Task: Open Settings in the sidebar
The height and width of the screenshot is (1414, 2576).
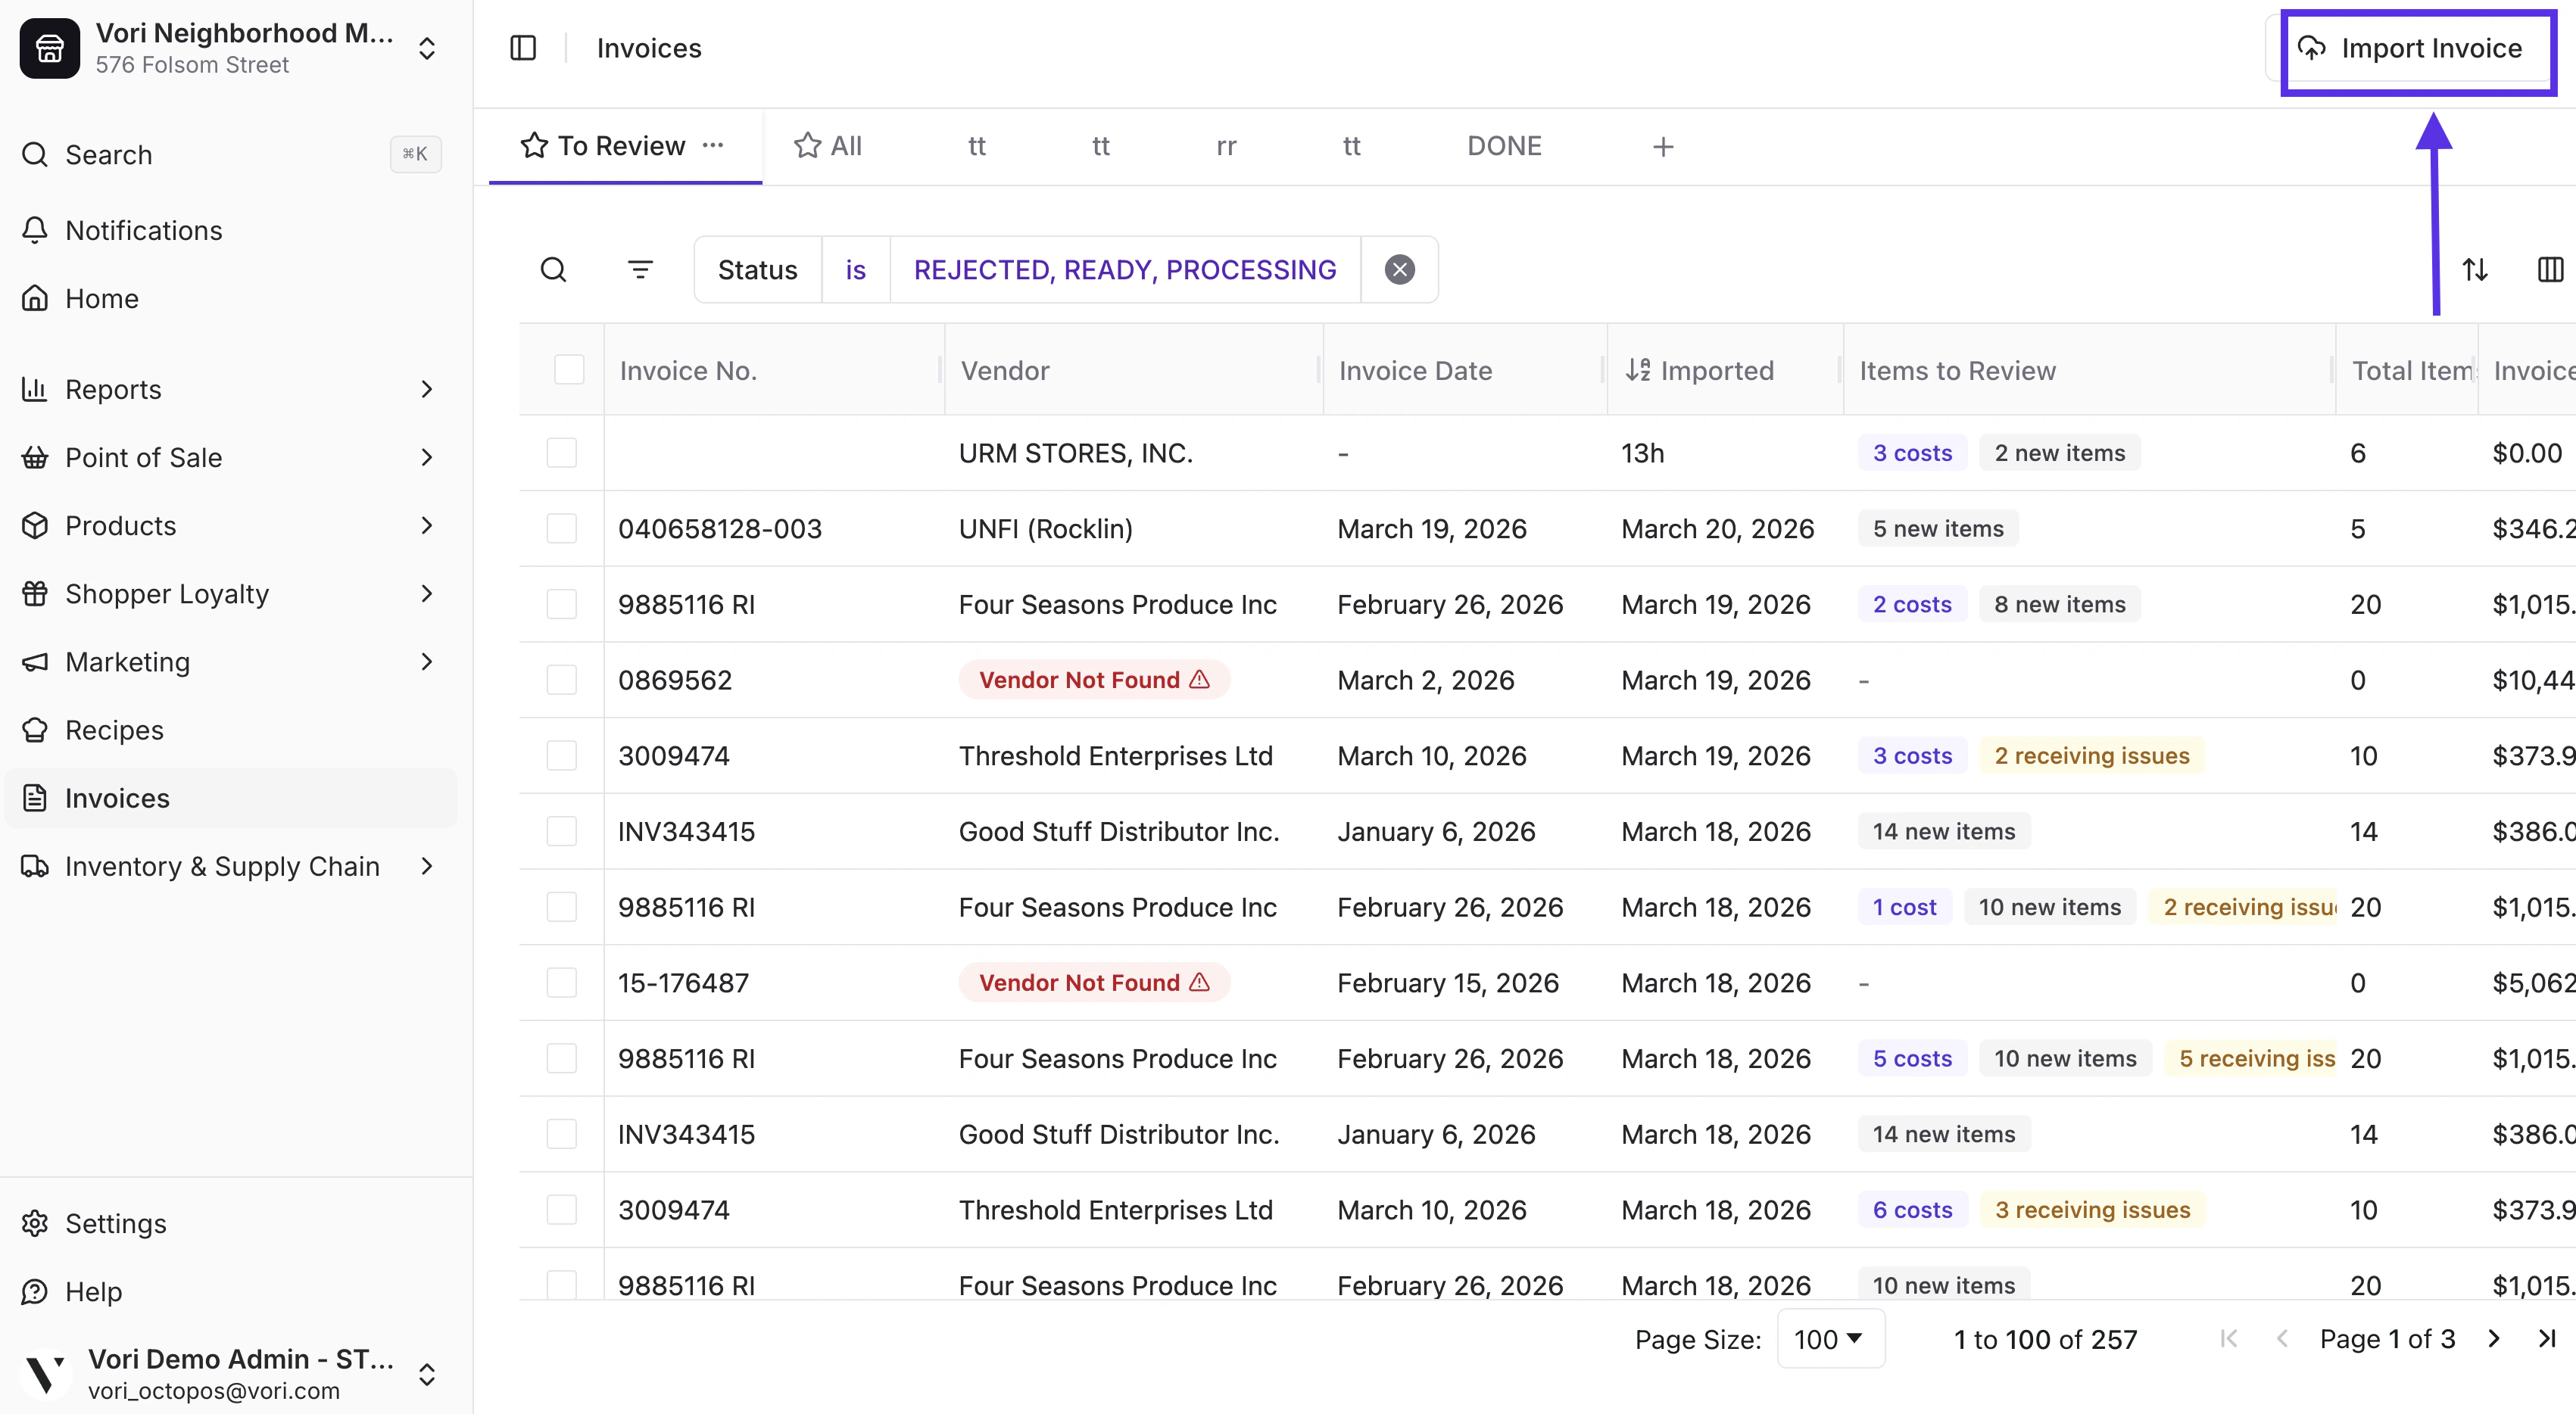Action: 115,1223
